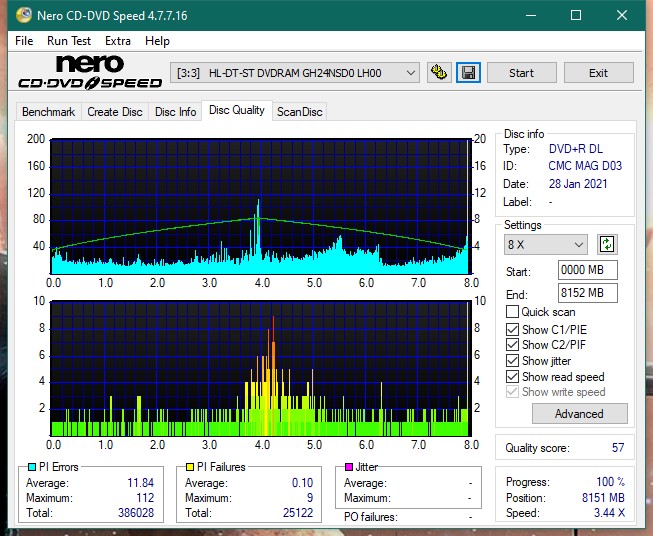
Task: Maximize the Nero window
Action: click(576, 15)
